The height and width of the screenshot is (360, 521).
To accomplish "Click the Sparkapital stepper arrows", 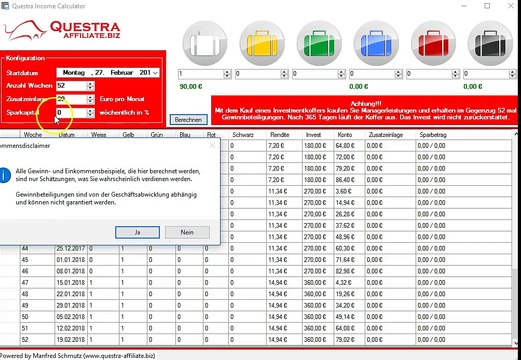I will coord(90,113).
